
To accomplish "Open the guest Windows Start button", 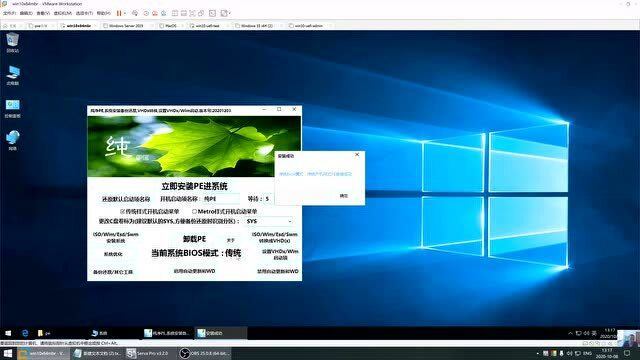I will [8, 333].
